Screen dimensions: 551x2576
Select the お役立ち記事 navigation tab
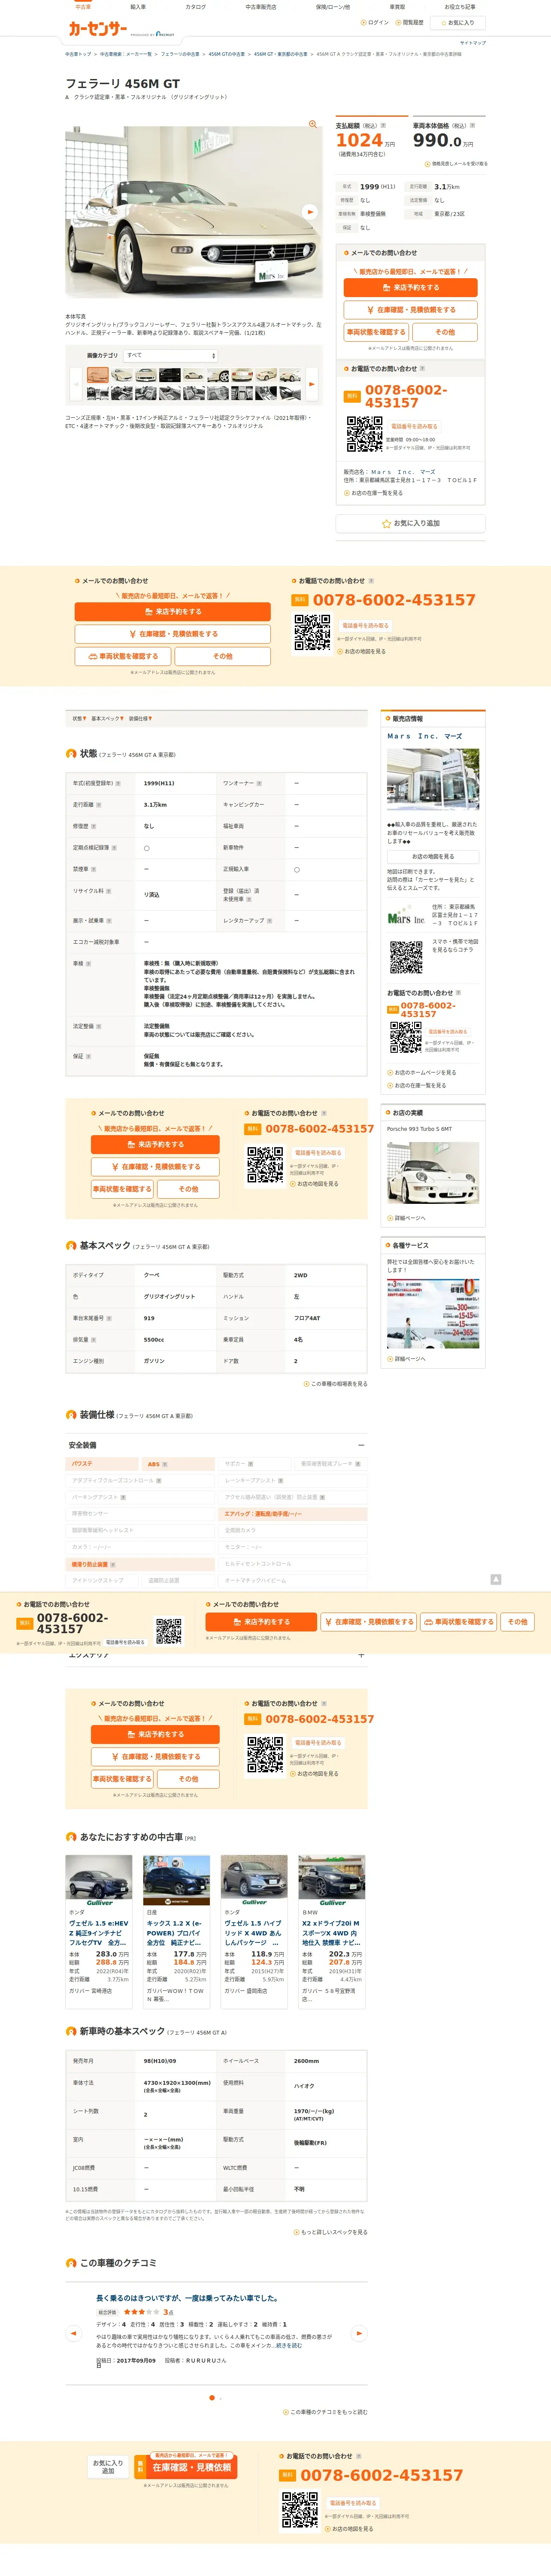coord(460,7)
